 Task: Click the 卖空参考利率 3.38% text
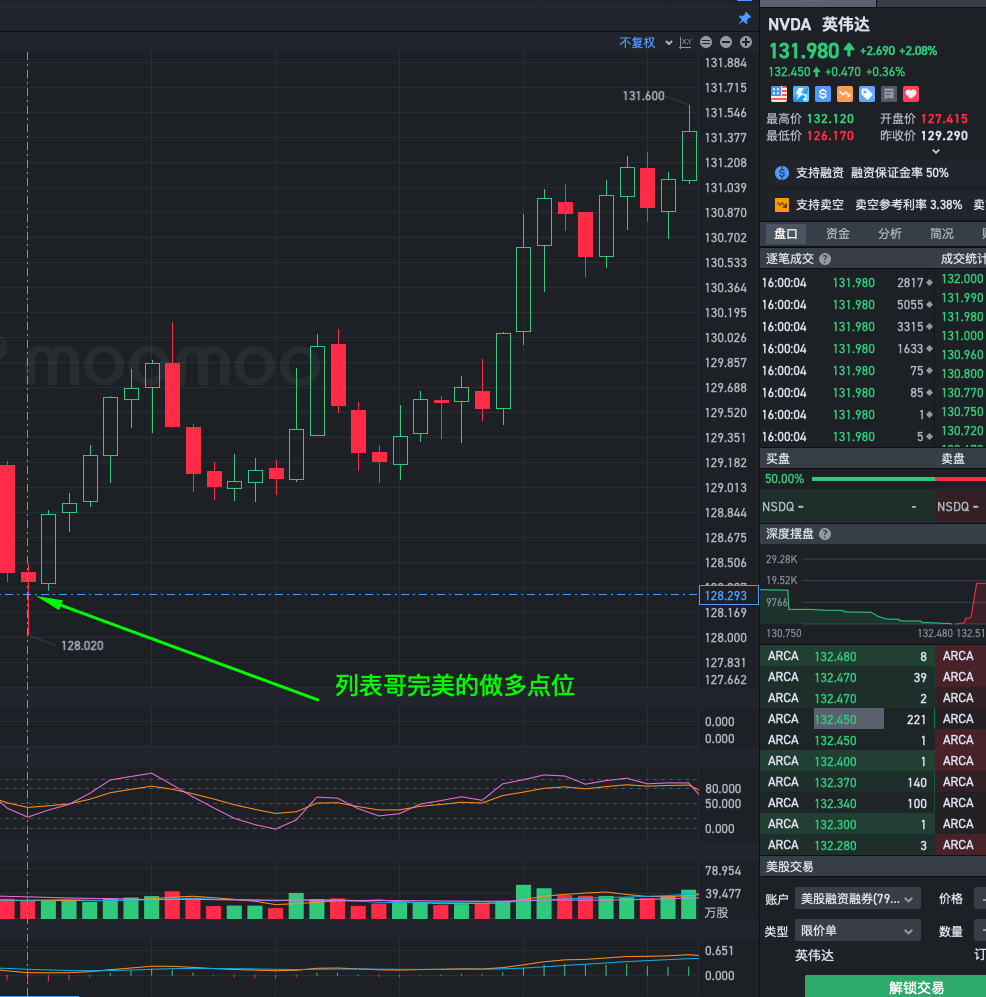[908, 205]
